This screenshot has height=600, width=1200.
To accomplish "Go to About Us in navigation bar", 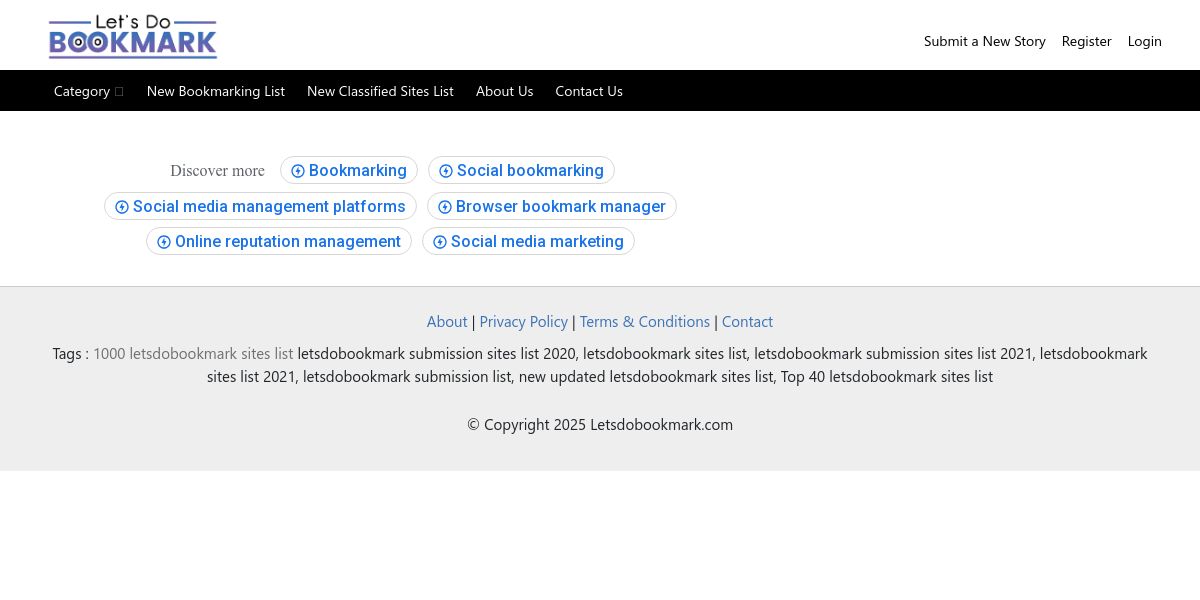I will pyautogui.click(x=504, y=91).
